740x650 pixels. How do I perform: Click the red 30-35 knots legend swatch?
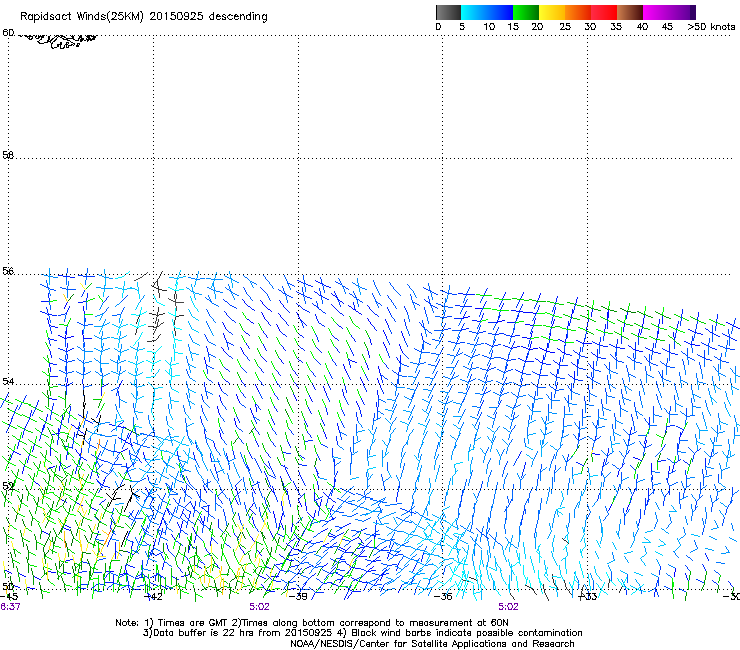coord(604,12)
